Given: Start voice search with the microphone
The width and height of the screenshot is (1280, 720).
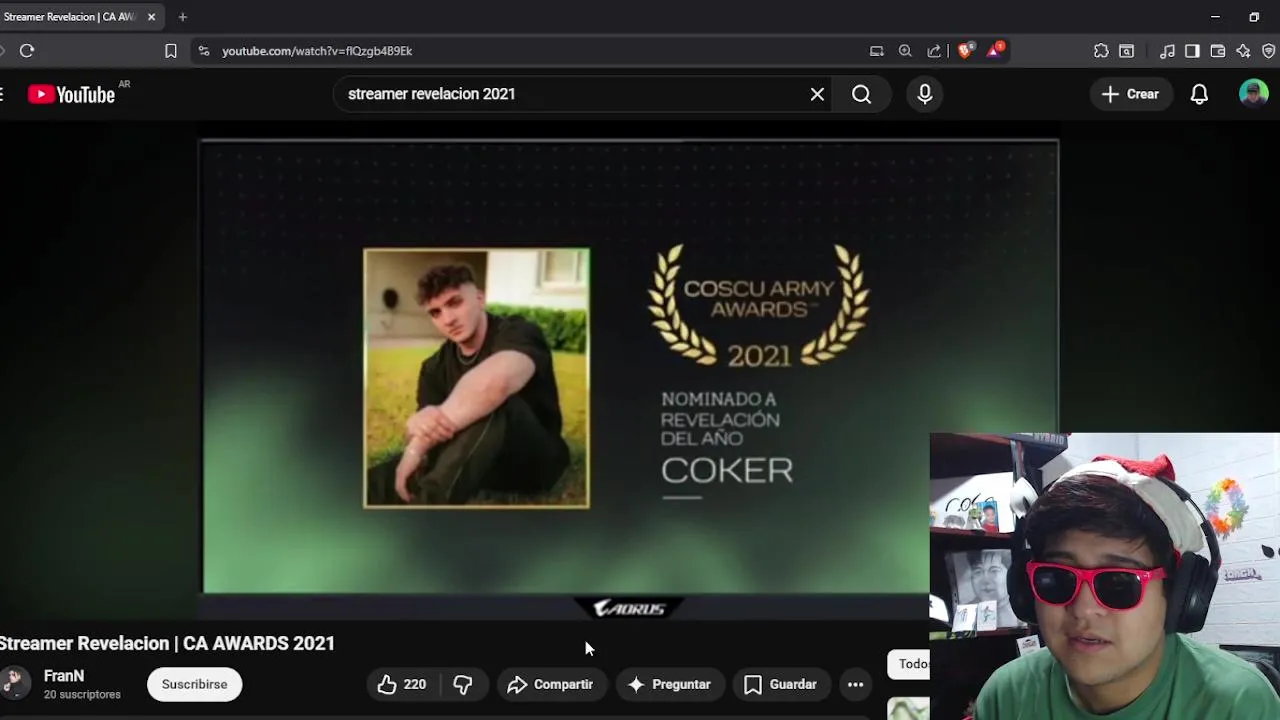Looking at the screenshot, I should (x=925, y=94).
